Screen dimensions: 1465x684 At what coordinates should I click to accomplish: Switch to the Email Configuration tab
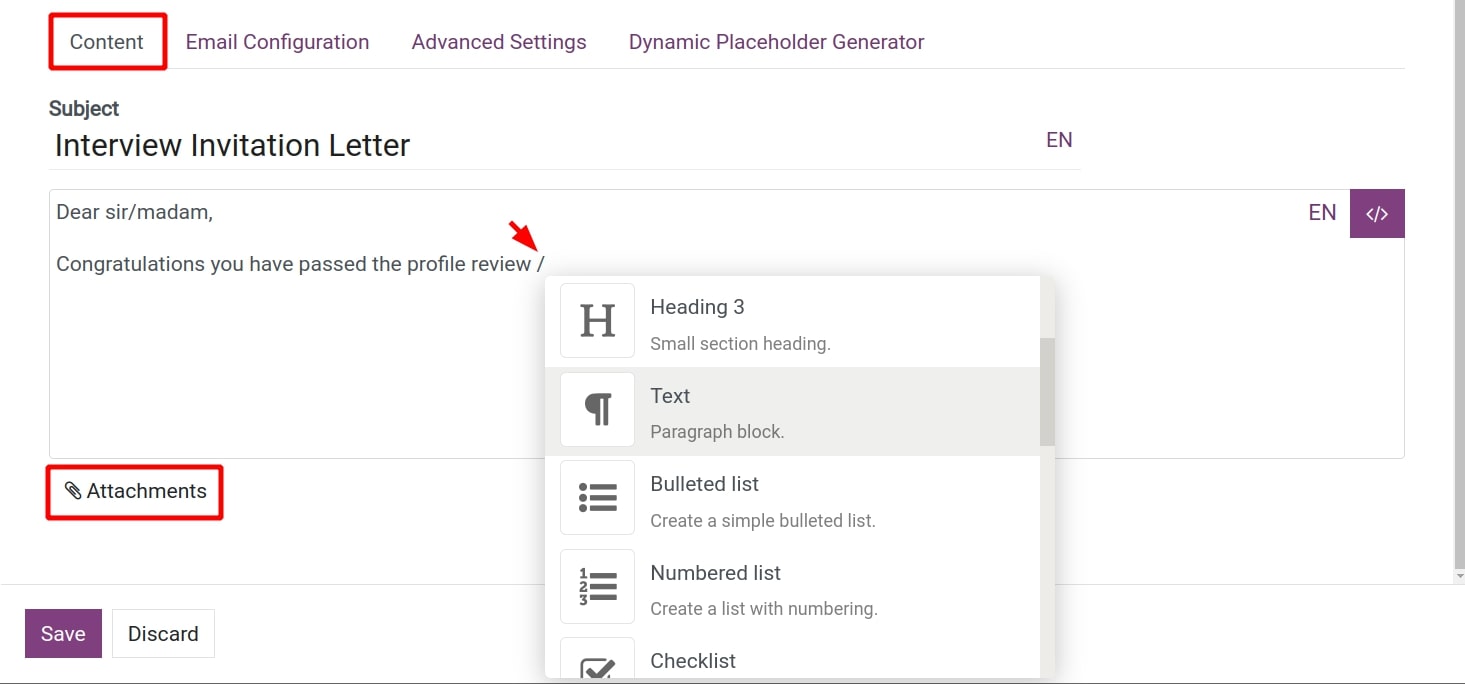(x=277, y=42)
